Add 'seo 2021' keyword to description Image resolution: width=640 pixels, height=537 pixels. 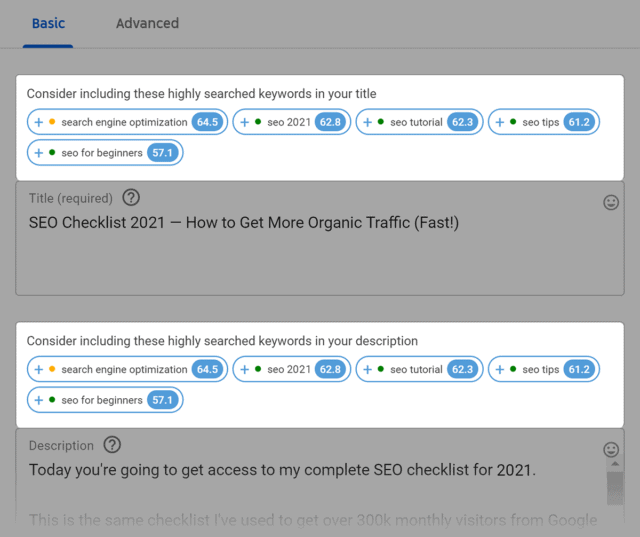point(289,369)
